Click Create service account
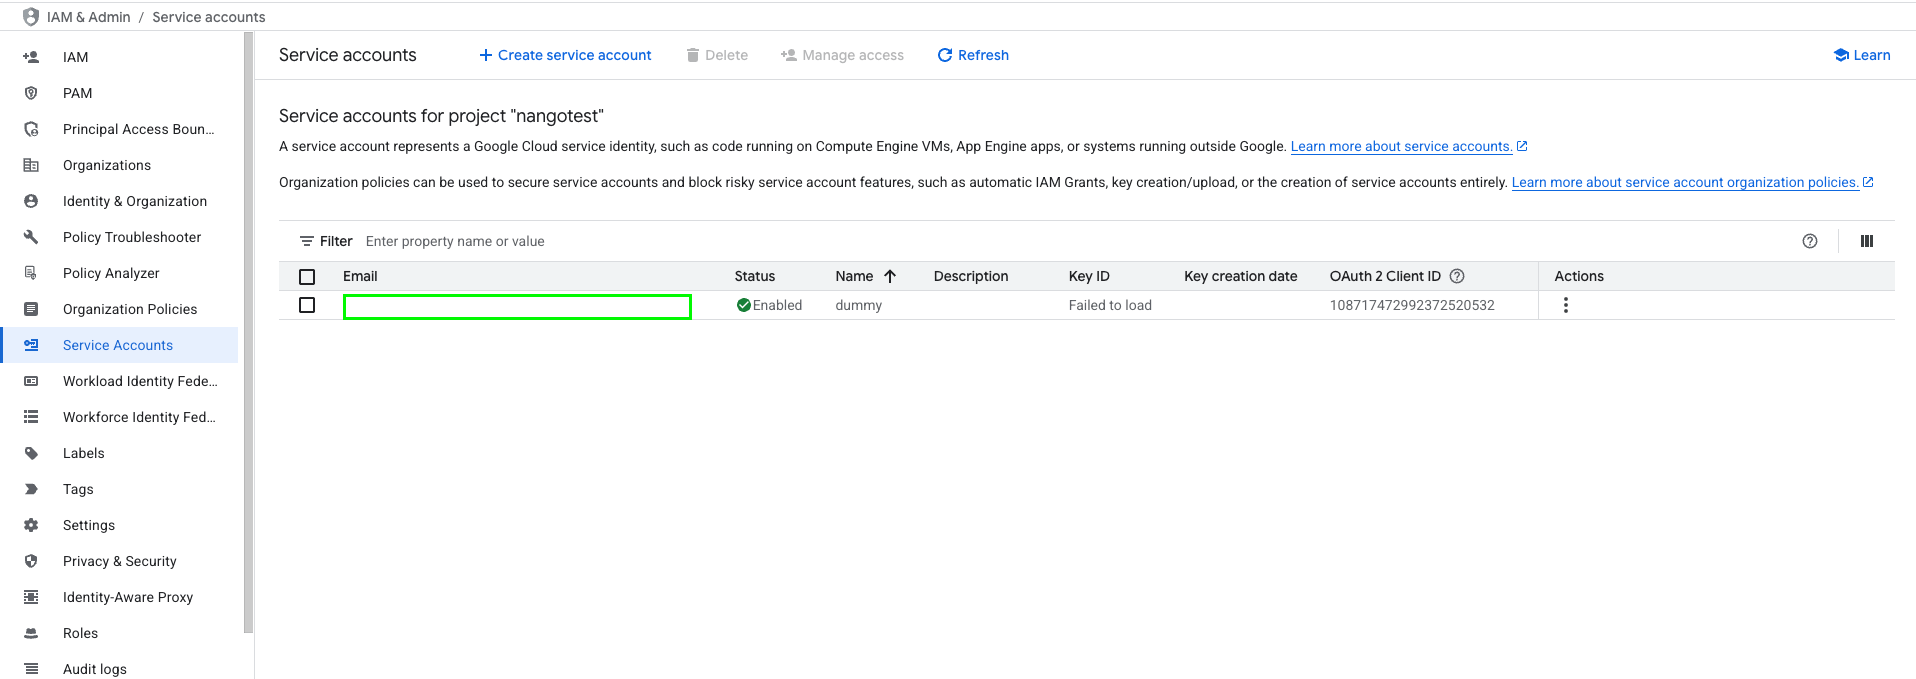The width and height of the screenshot is (1916, 679). coord(565,55)
